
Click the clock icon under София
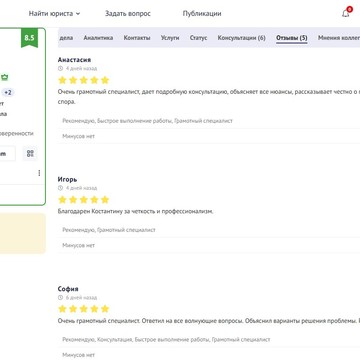coord(60,297)
